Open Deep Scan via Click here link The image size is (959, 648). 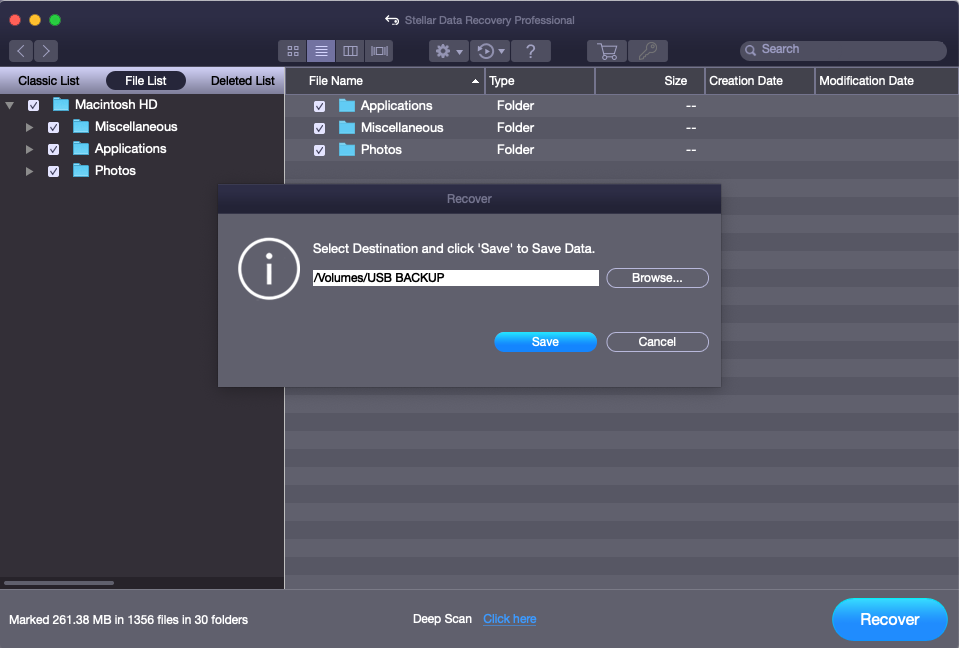[x=509, y=619]
